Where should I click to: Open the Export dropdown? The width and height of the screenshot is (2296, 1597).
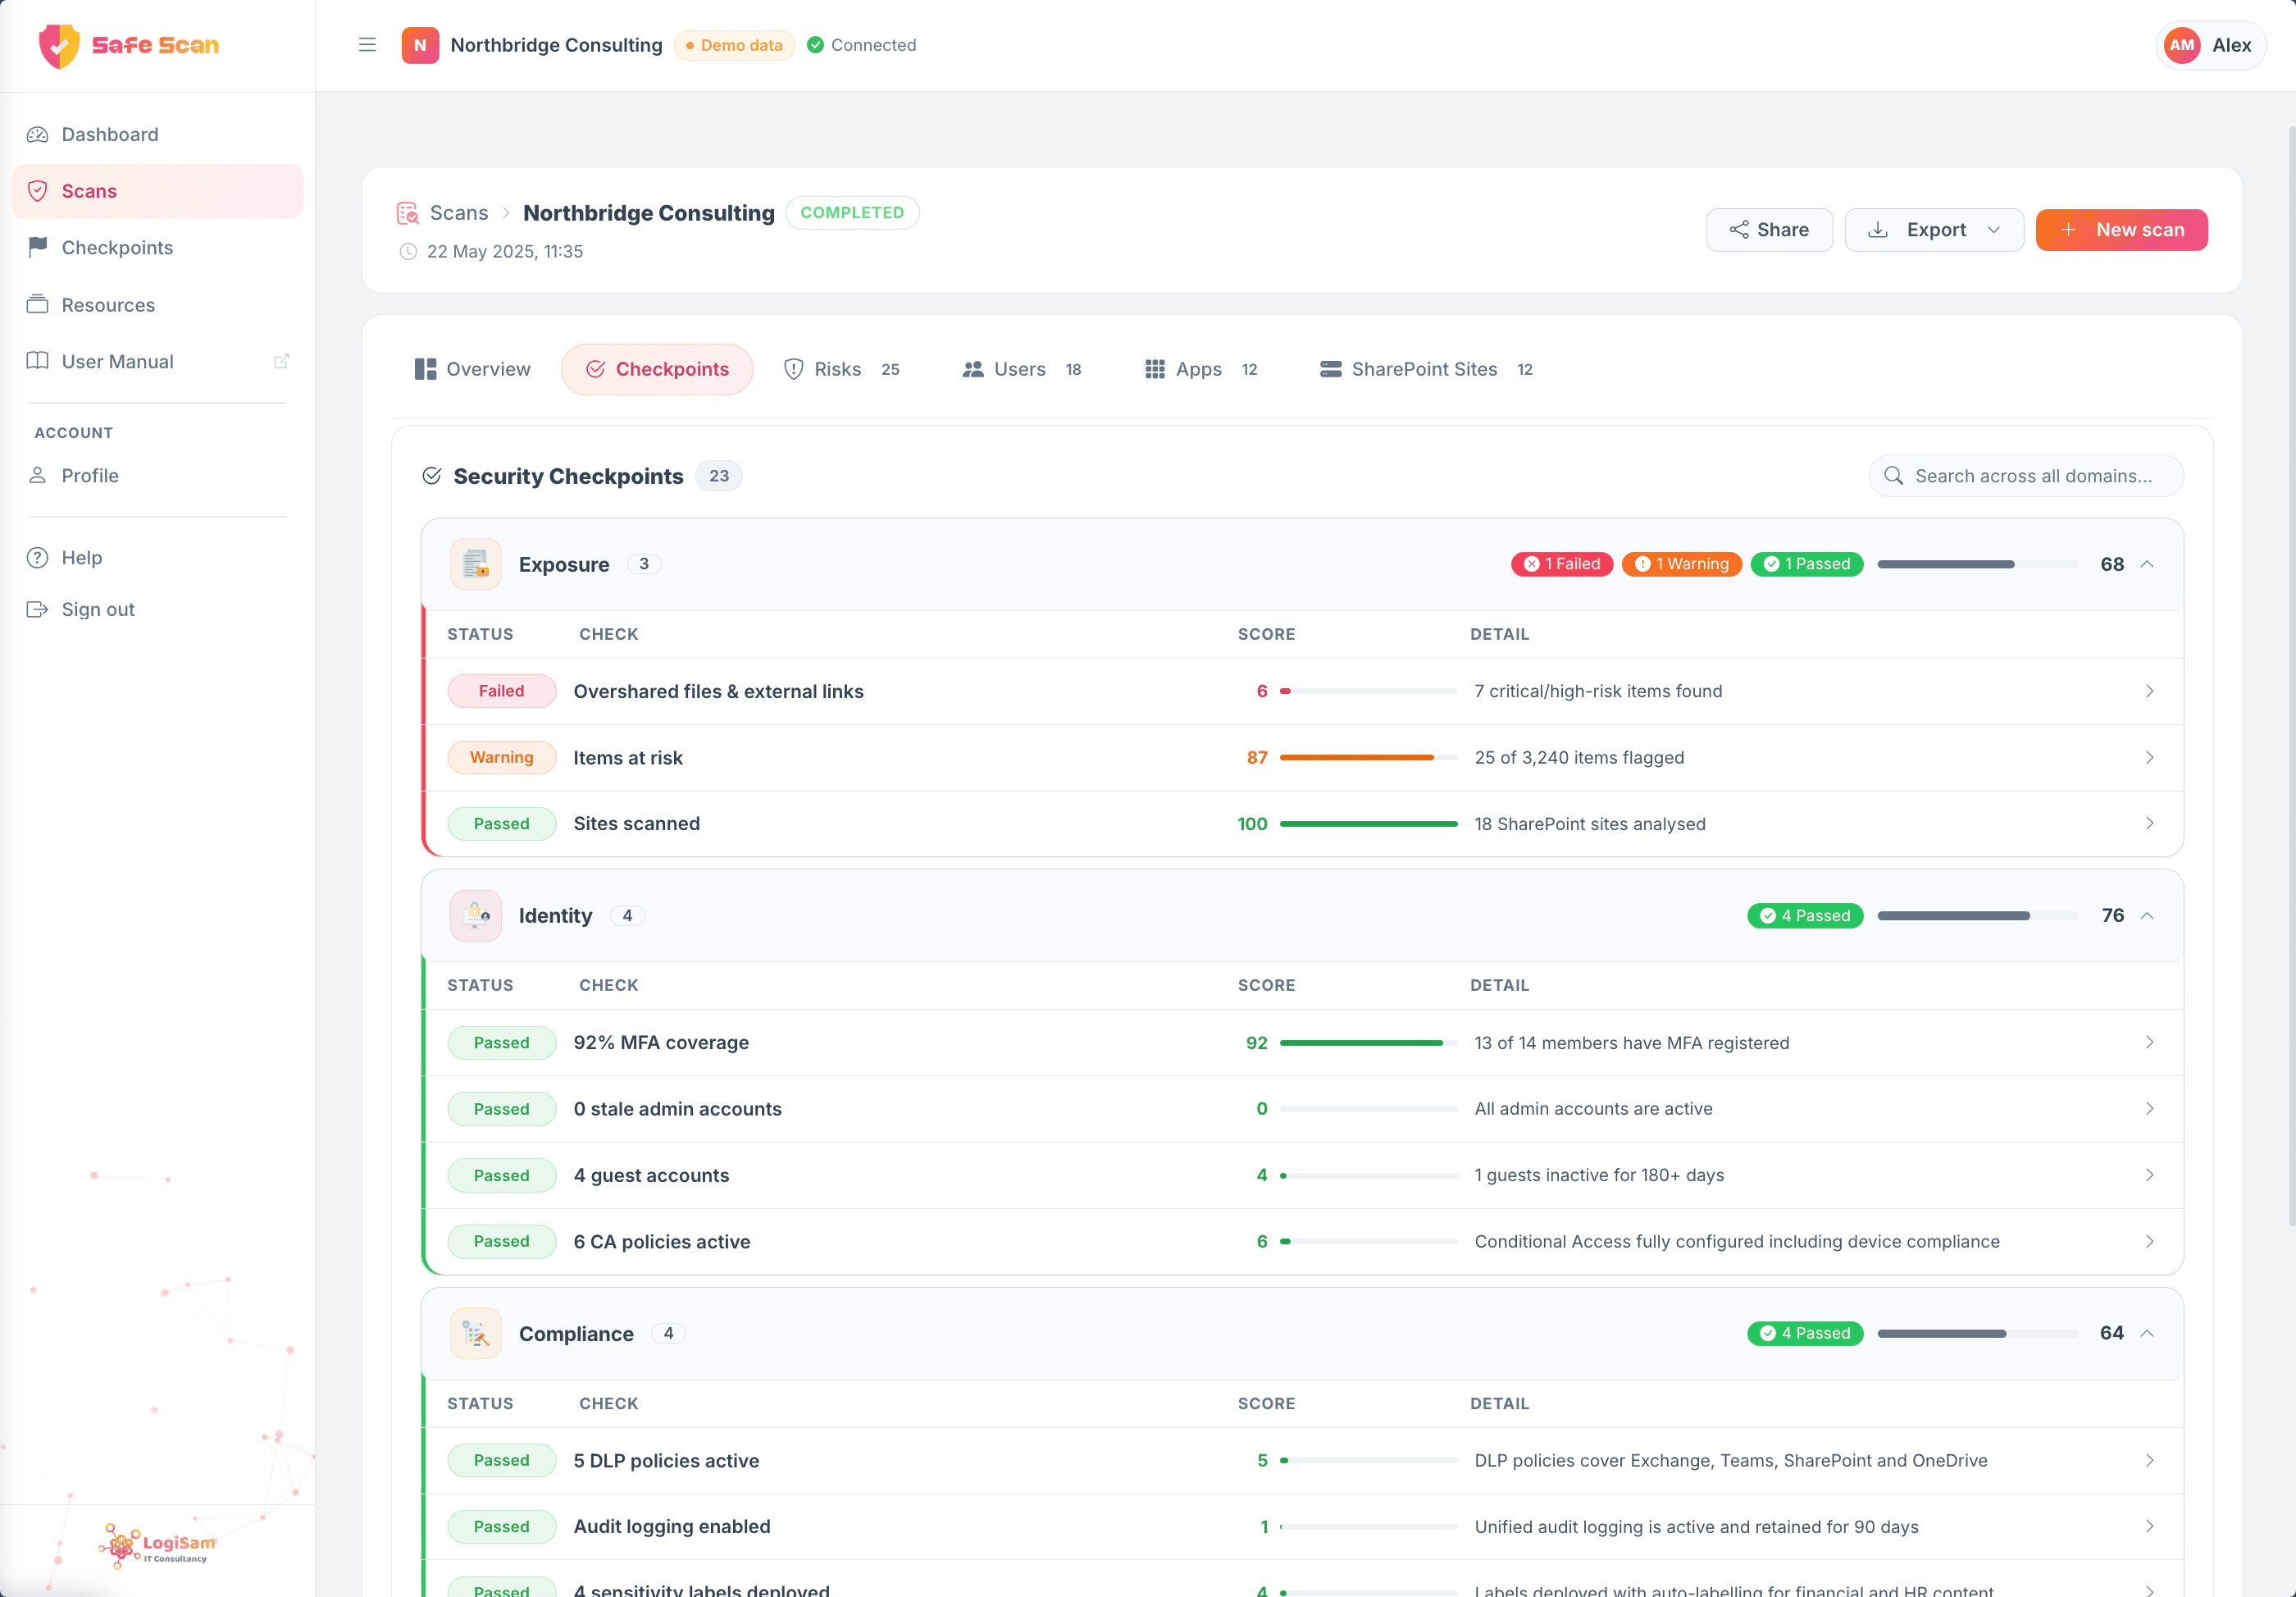1934,230
